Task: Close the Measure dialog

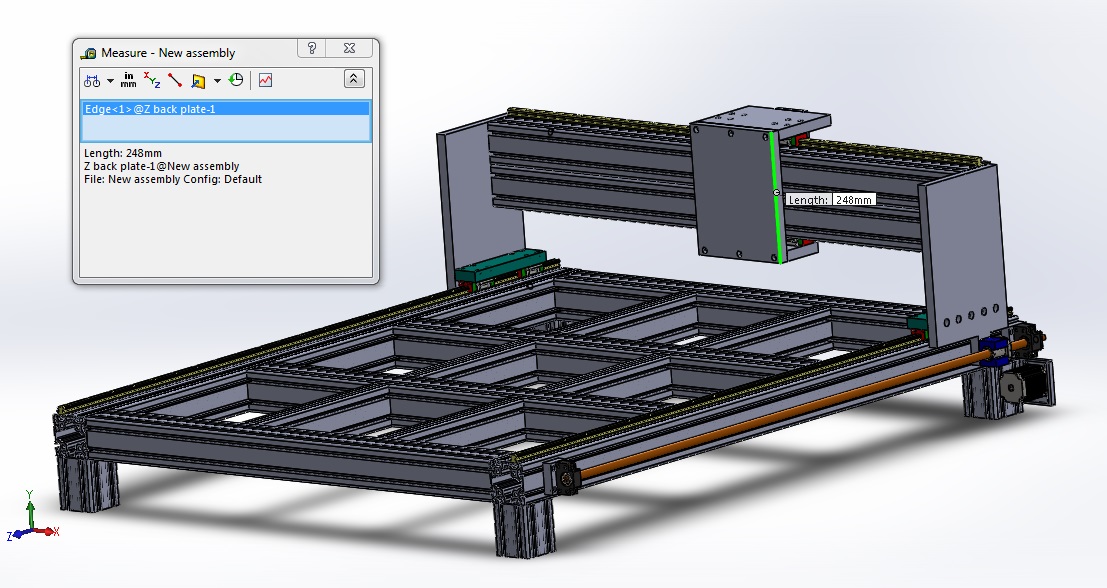Action: click(350, 48)
